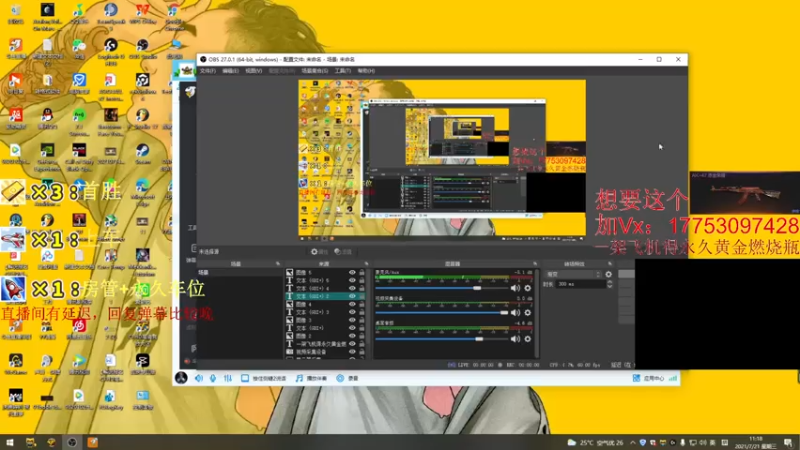Screen dimensions: 800x450
Task: Lock the 文本 (GDI+) 6 source
Action: [x=362, y=280]
